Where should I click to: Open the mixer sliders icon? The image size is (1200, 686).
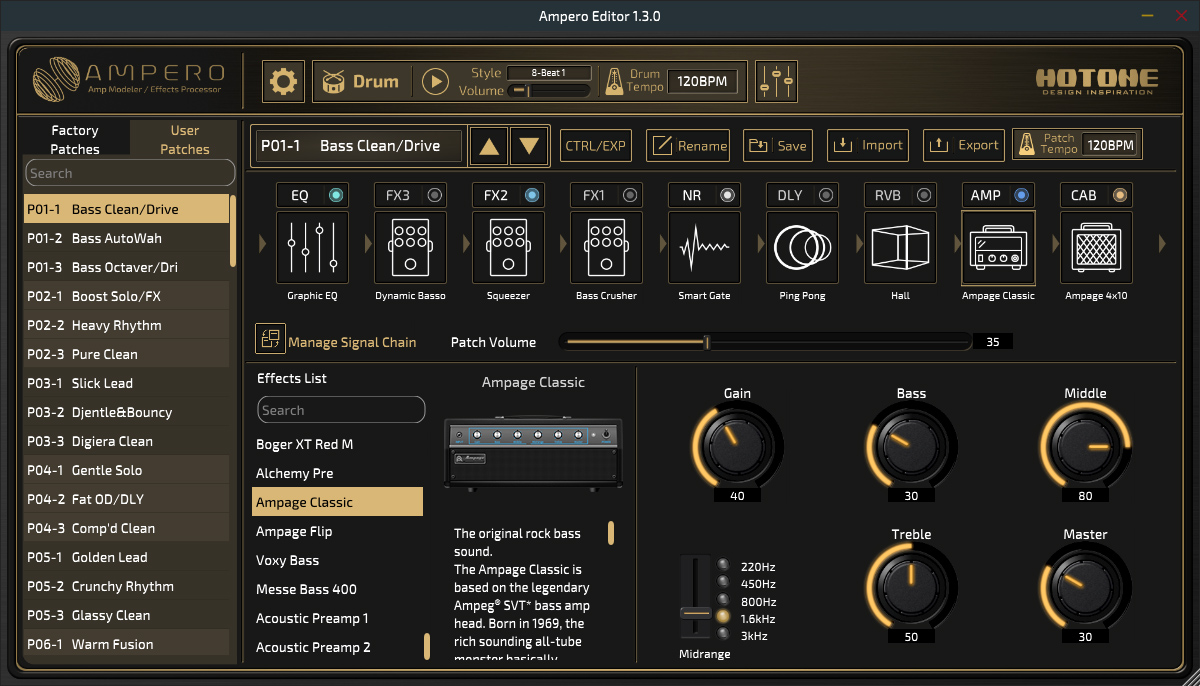tap(776, 82)
